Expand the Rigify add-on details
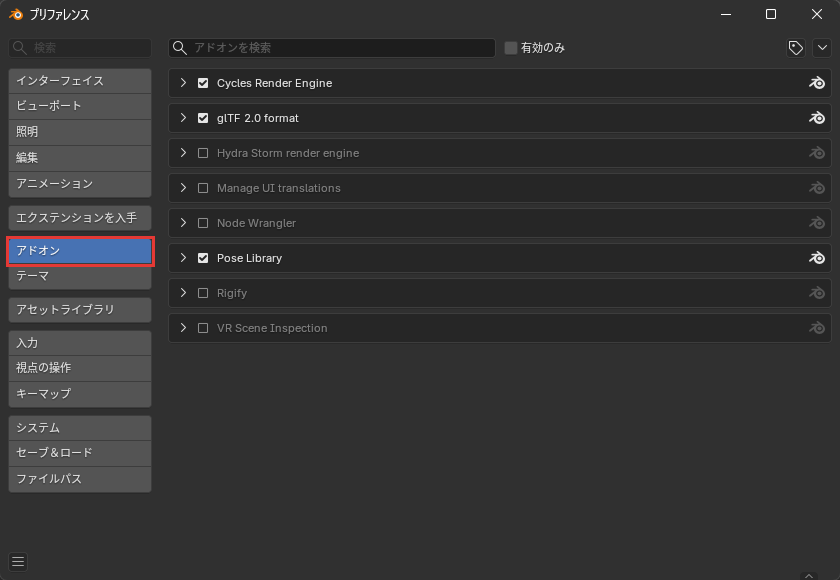Image resolution: width=840 pixels, height=580 pixels. [x=183, y=293]
